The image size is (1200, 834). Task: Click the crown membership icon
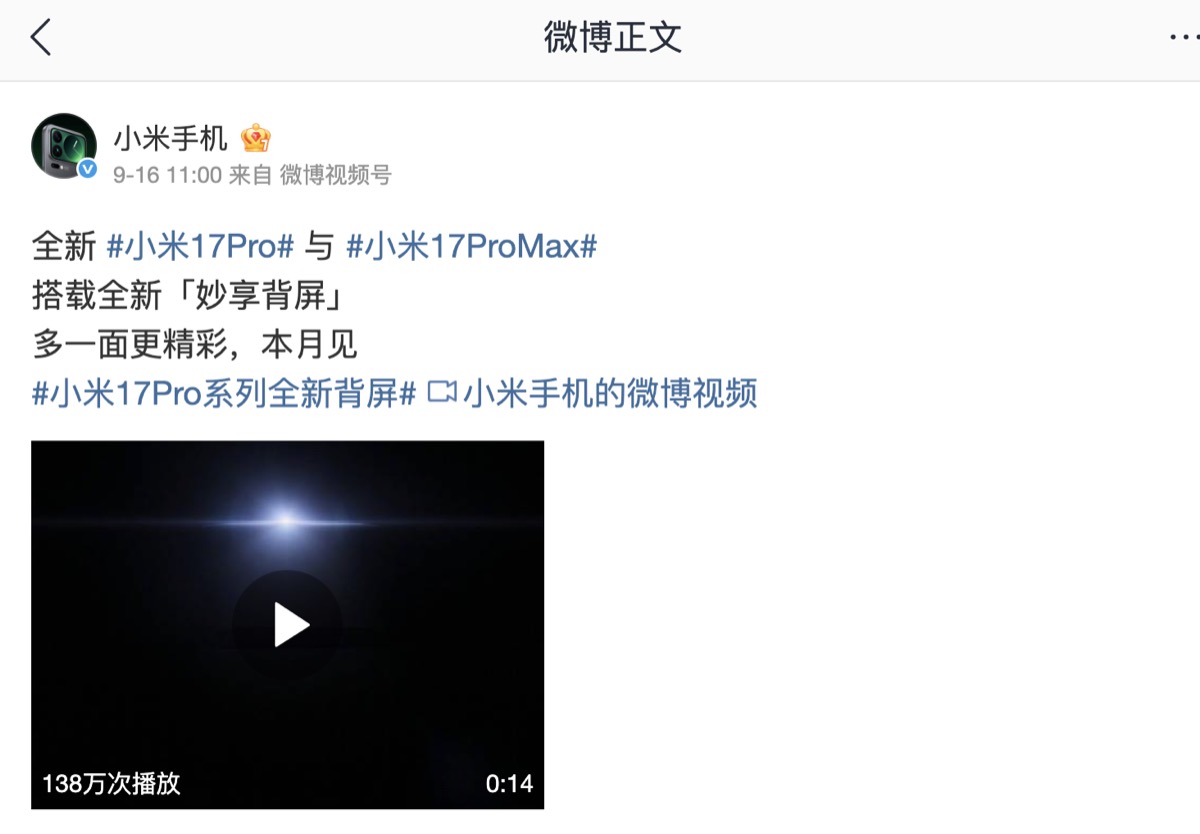(256, 138)
